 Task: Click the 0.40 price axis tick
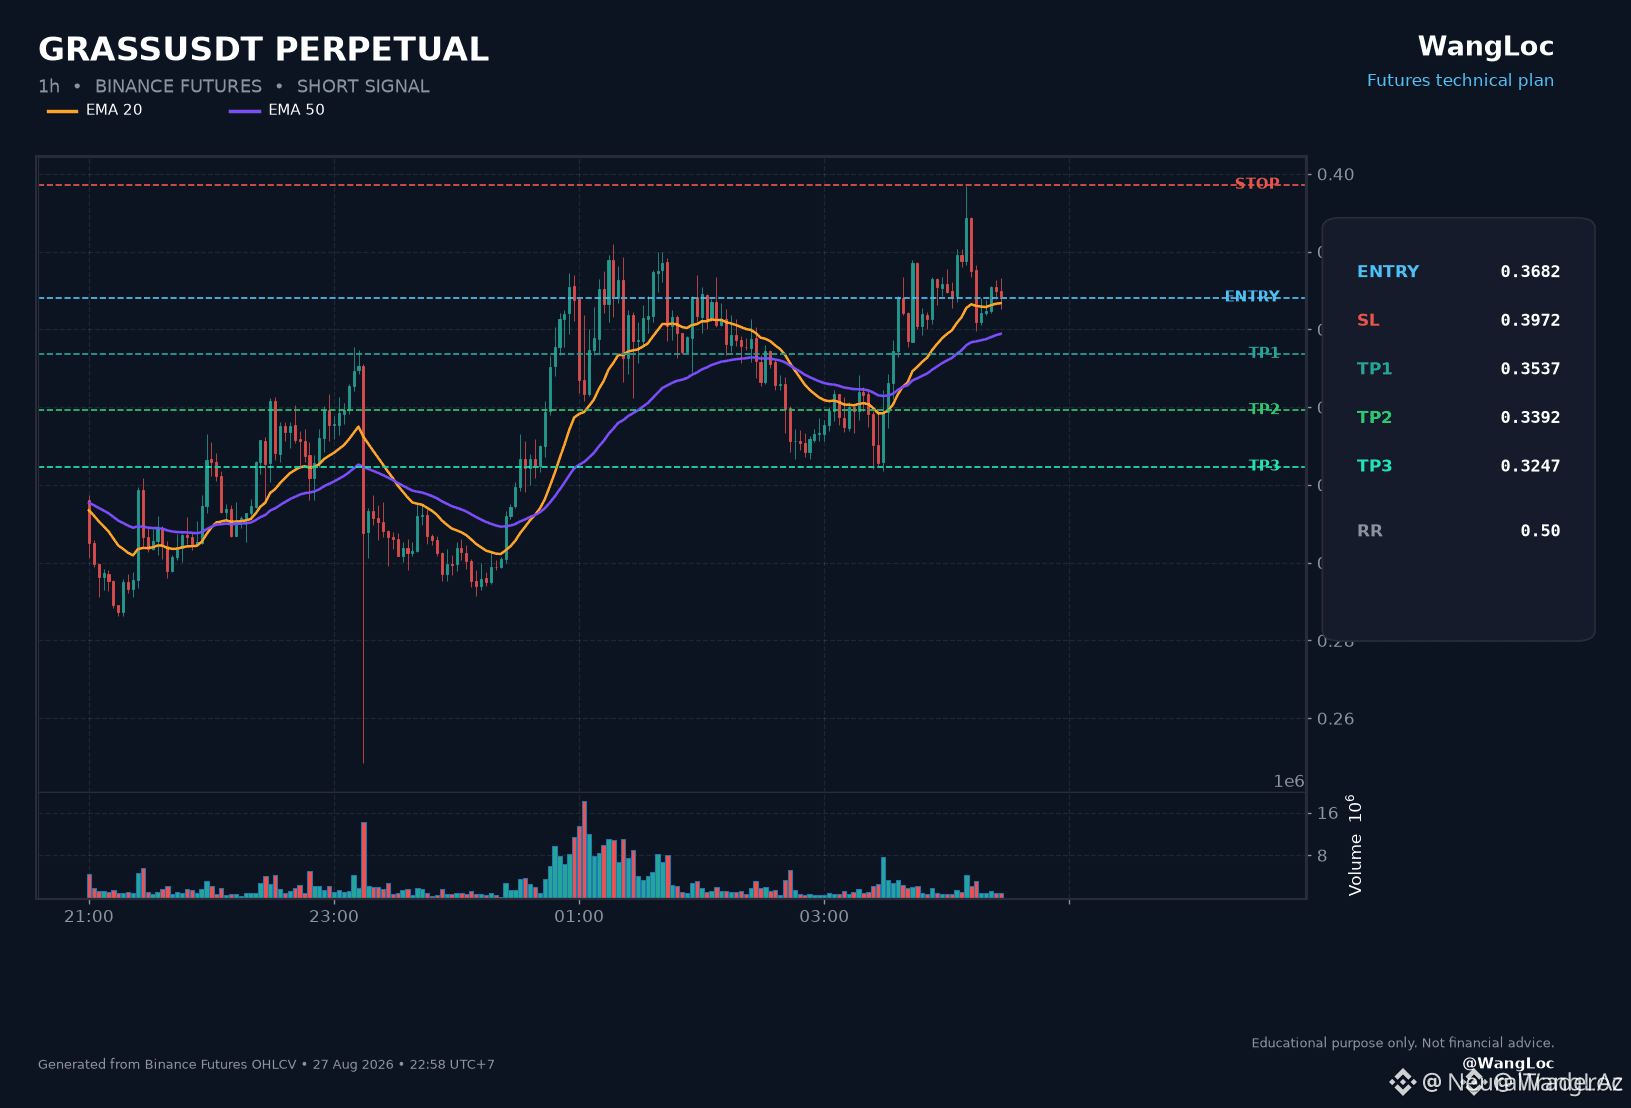[x=1336, y=175]
